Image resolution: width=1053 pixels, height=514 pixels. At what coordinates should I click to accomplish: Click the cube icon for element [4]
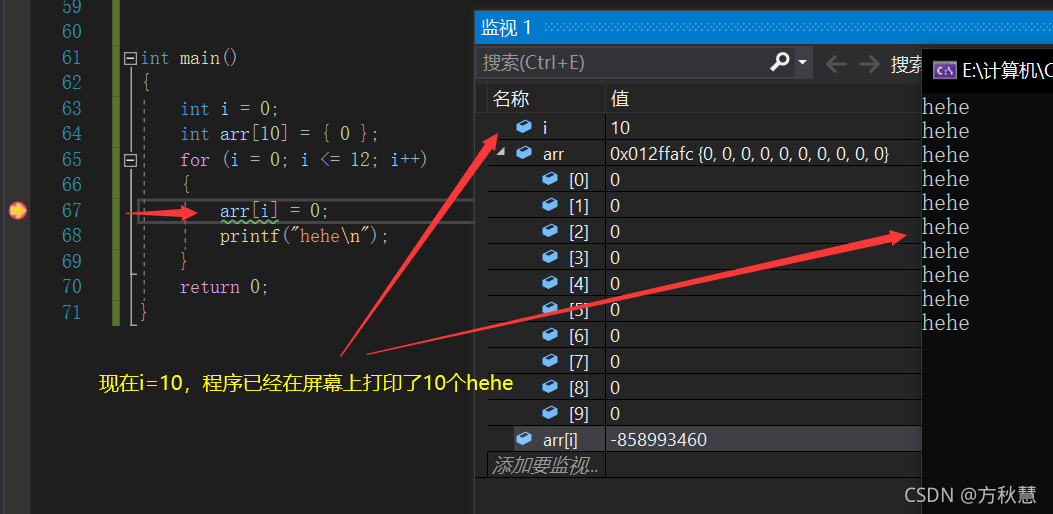[550, 283]
